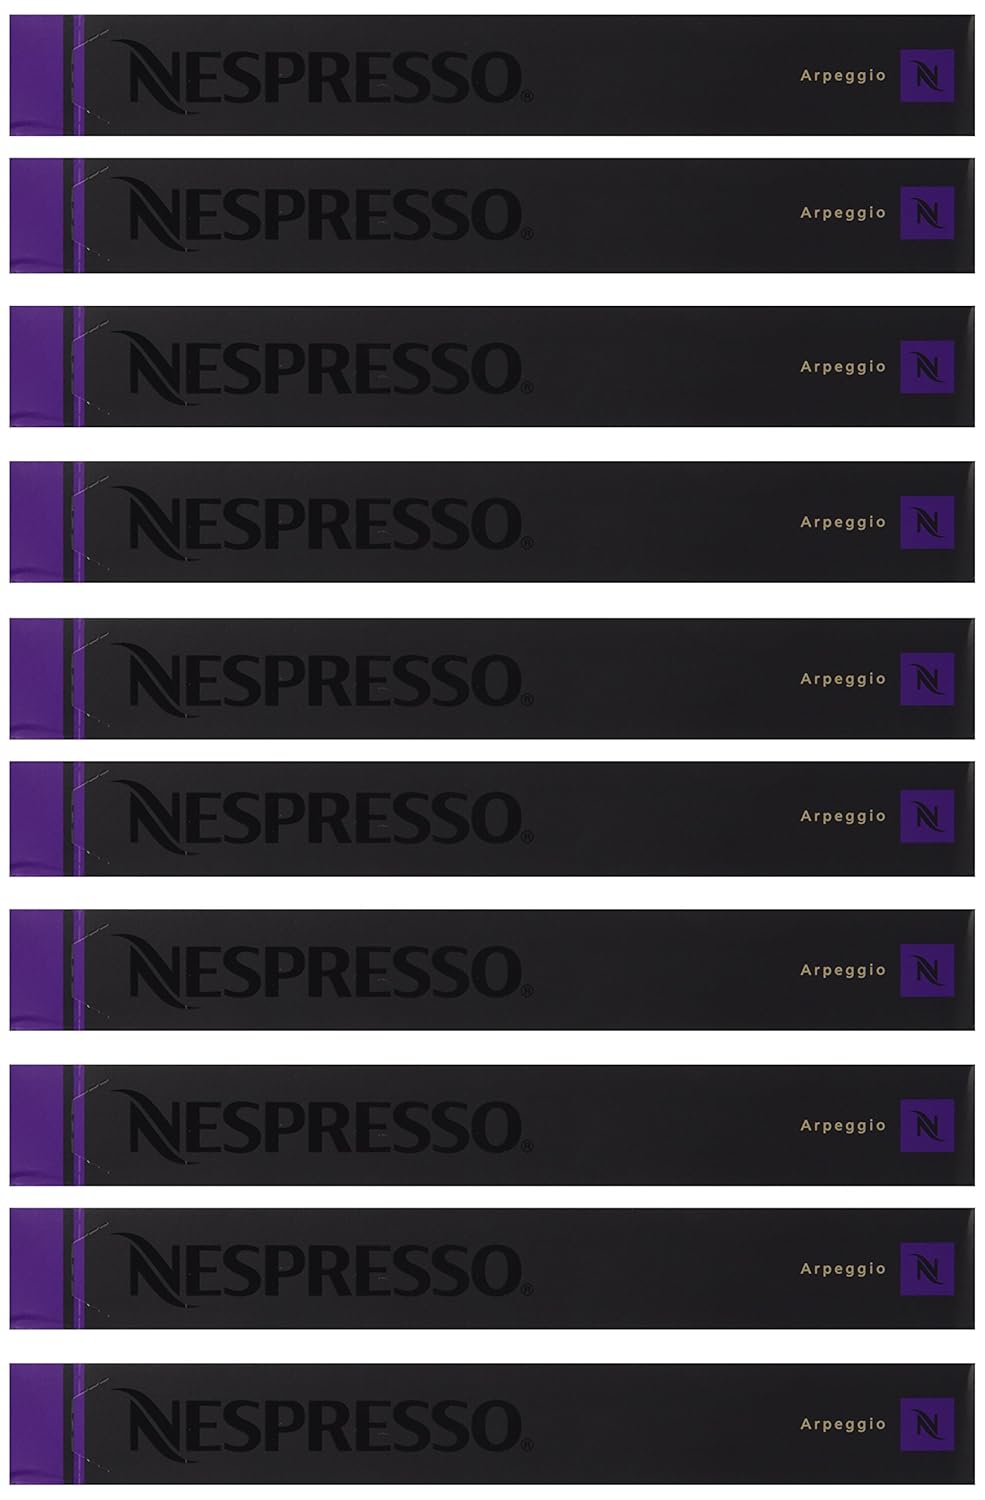Click the N logo icon on the second box
985x1500 pixels.
927,213
